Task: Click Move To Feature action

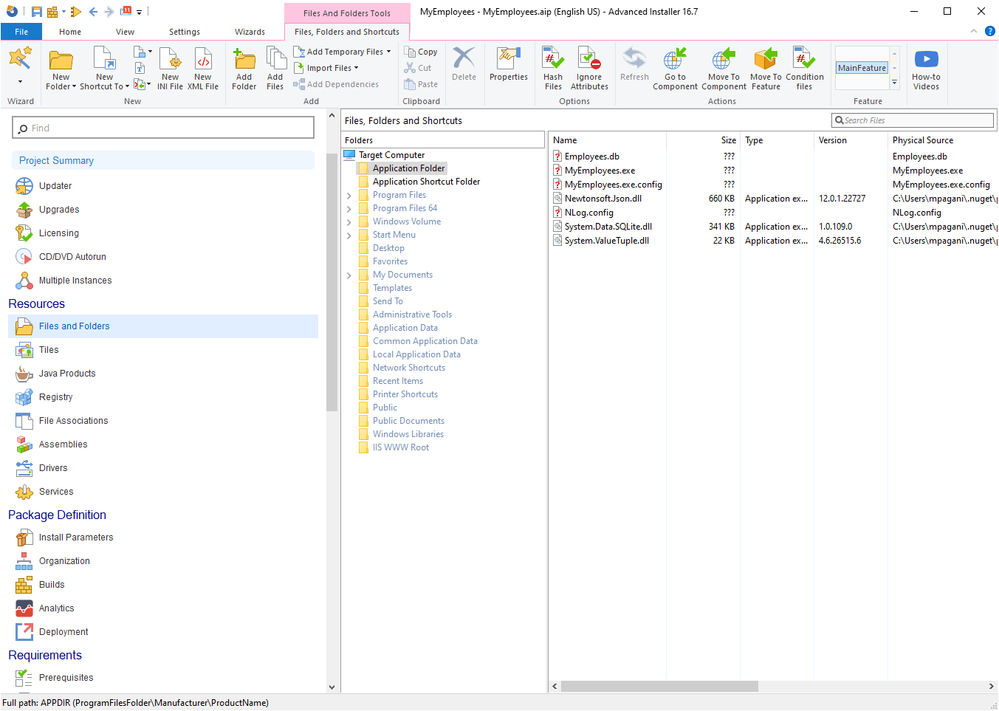Action: [x=765, y=68]
